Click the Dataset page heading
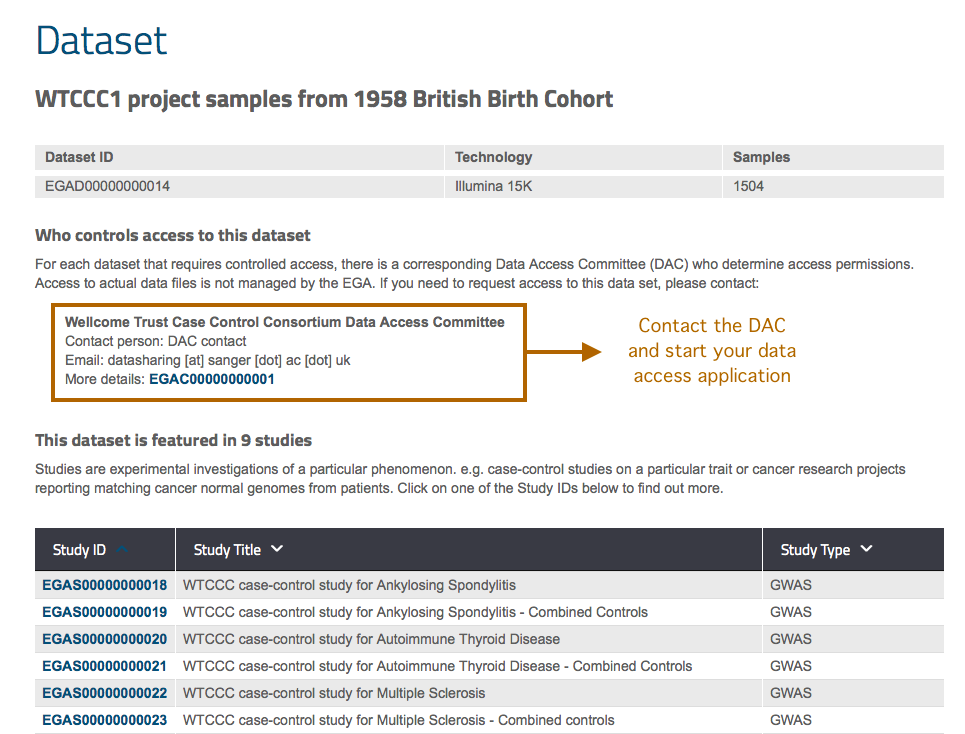 (x=102, y=41)
